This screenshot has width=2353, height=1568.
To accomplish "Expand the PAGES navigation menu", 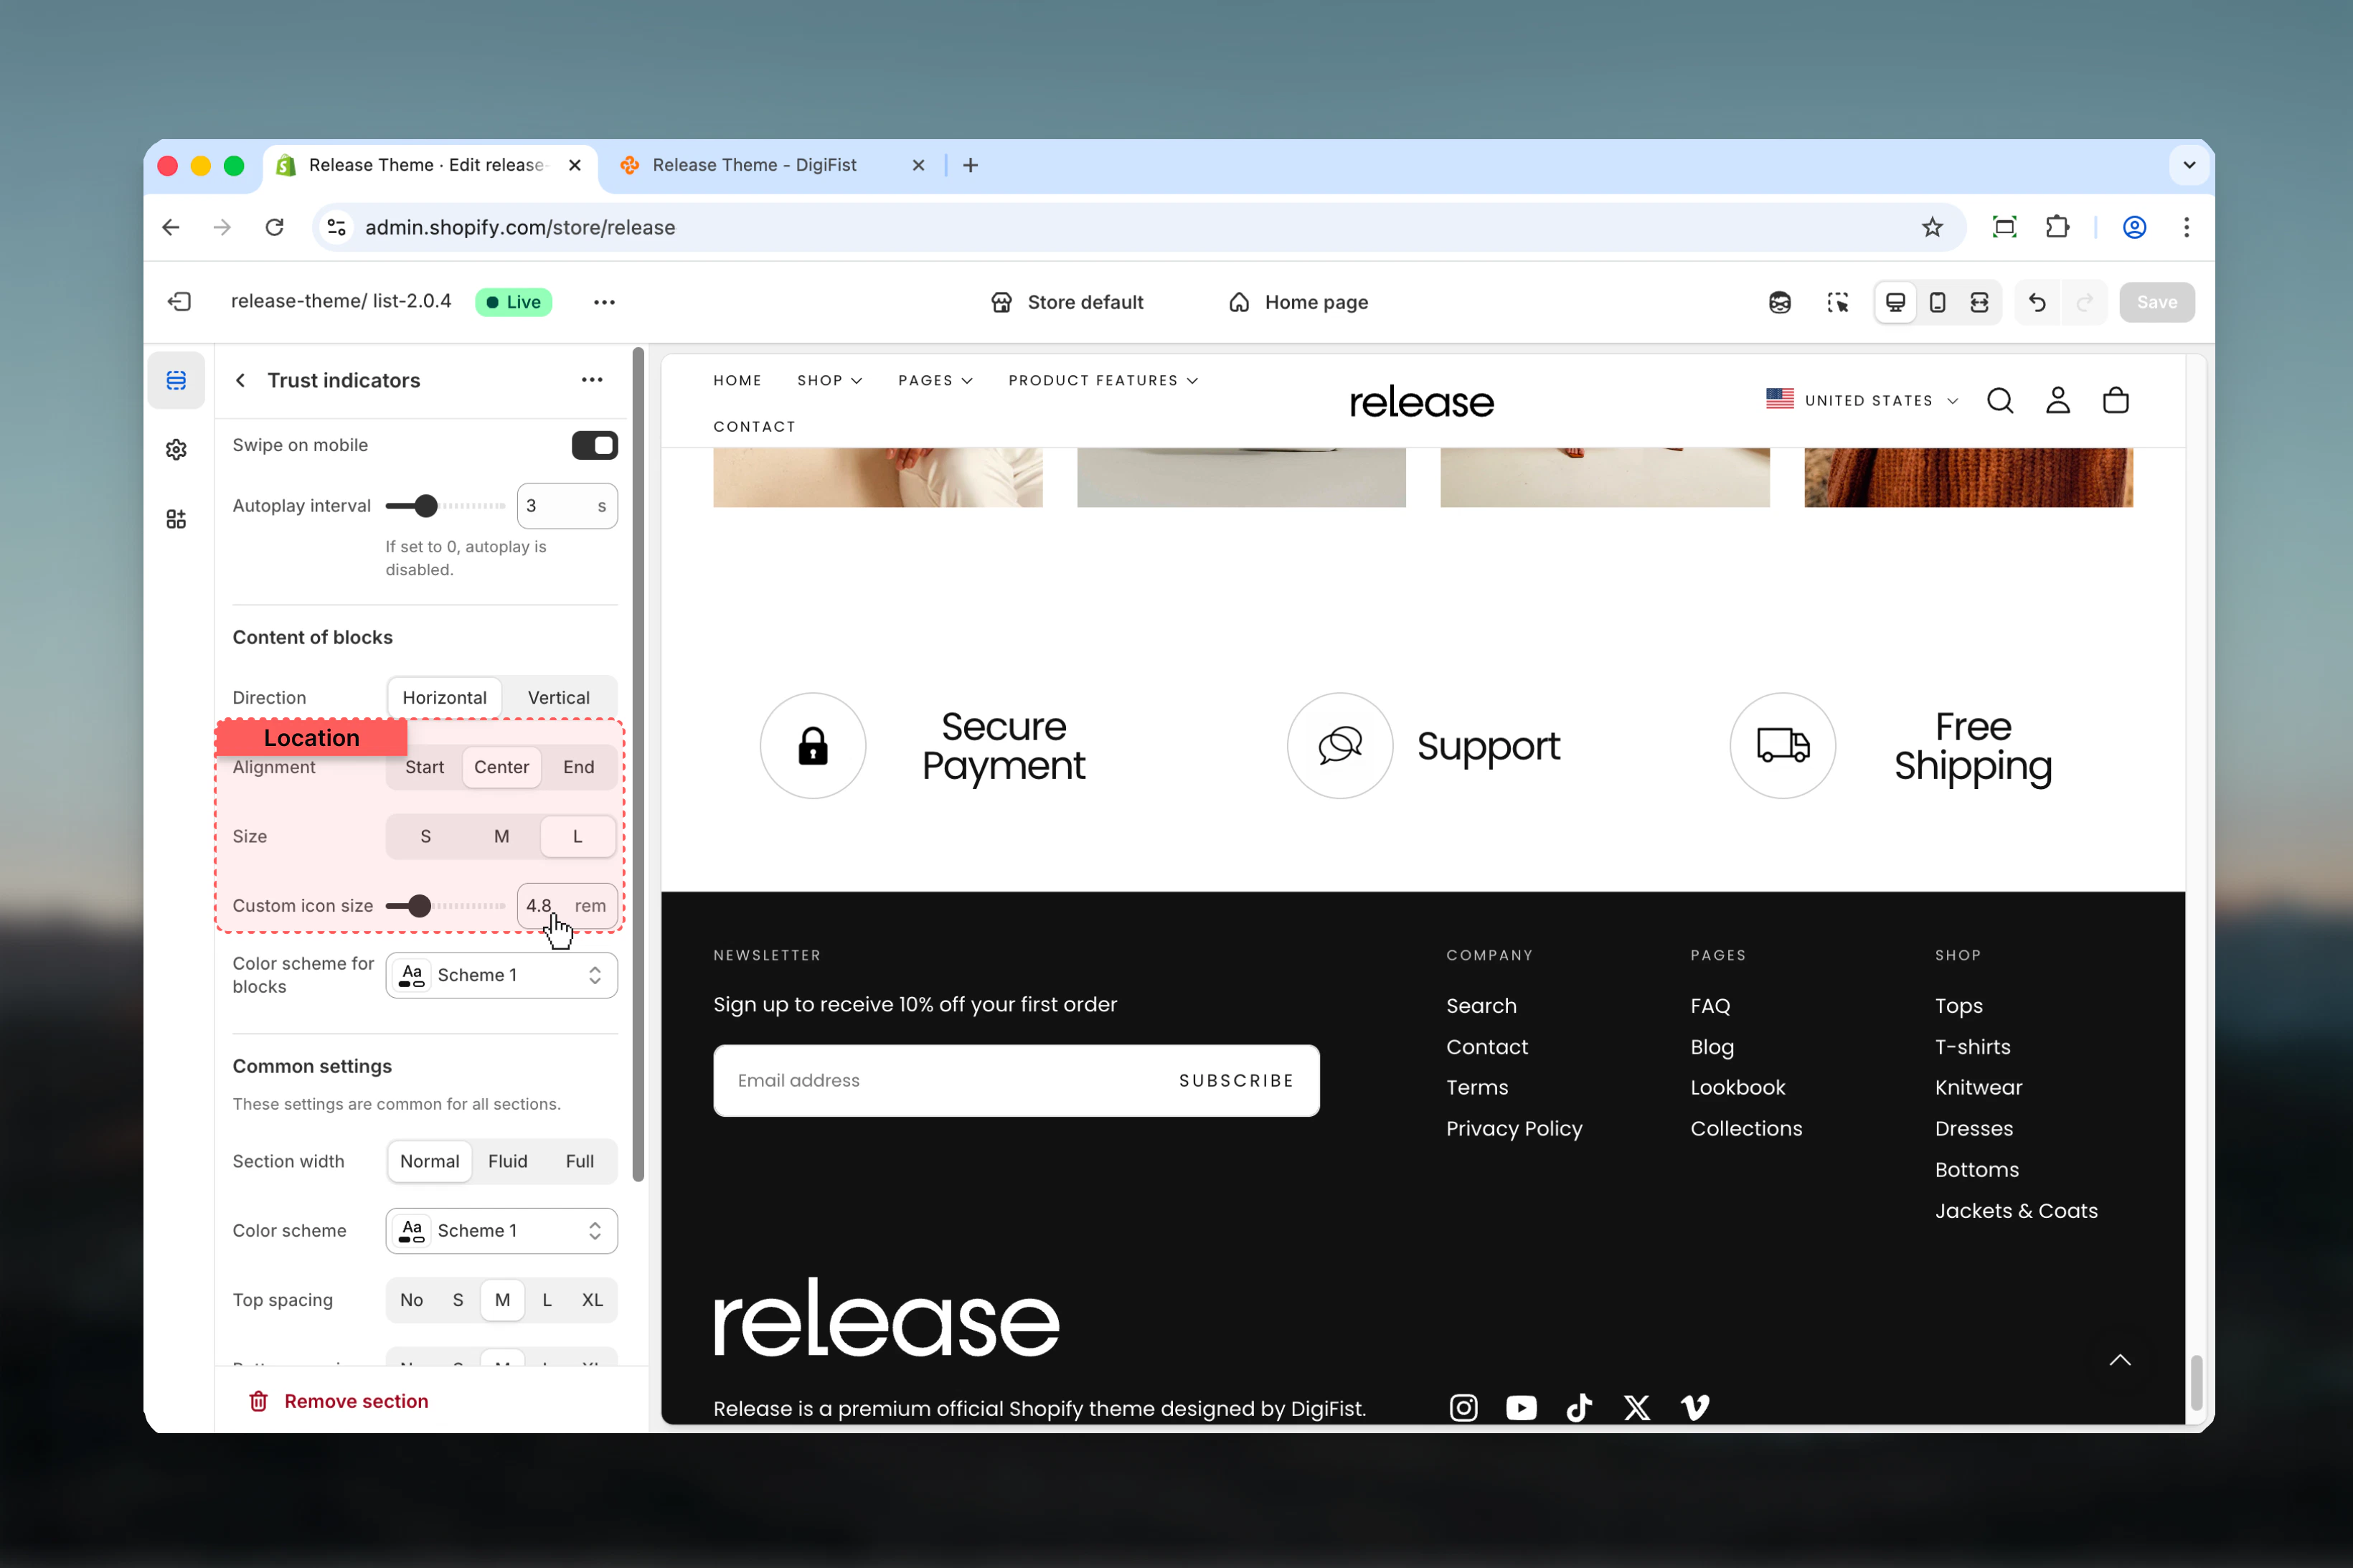I will 935,380.
